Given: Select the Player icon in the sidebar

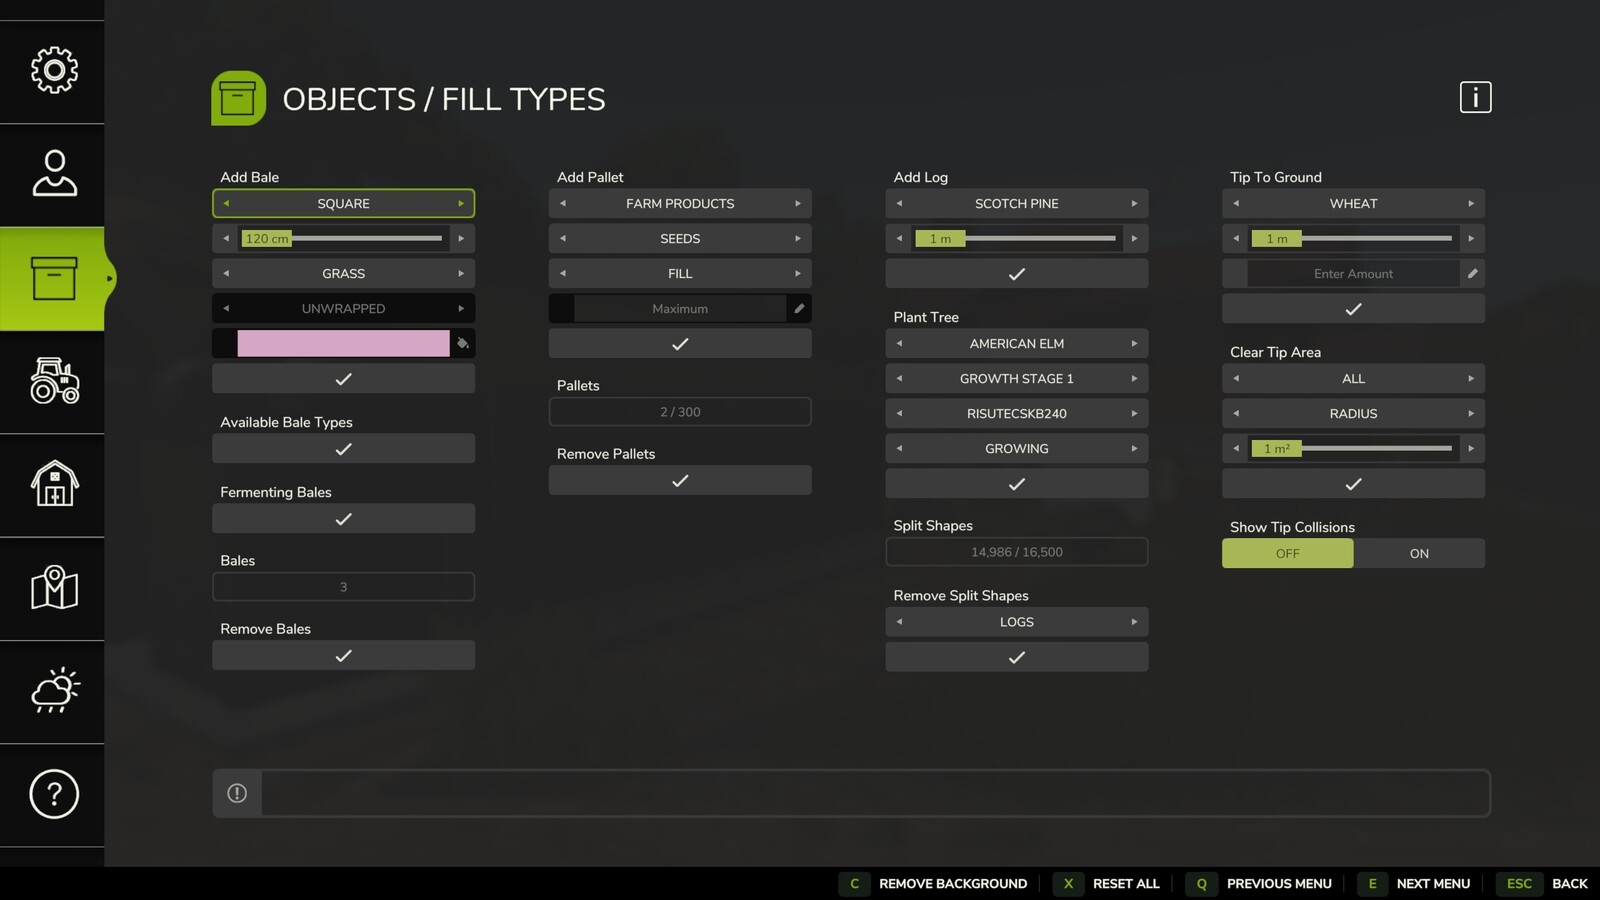Looking at the screenshot, I should pos(52,174).
